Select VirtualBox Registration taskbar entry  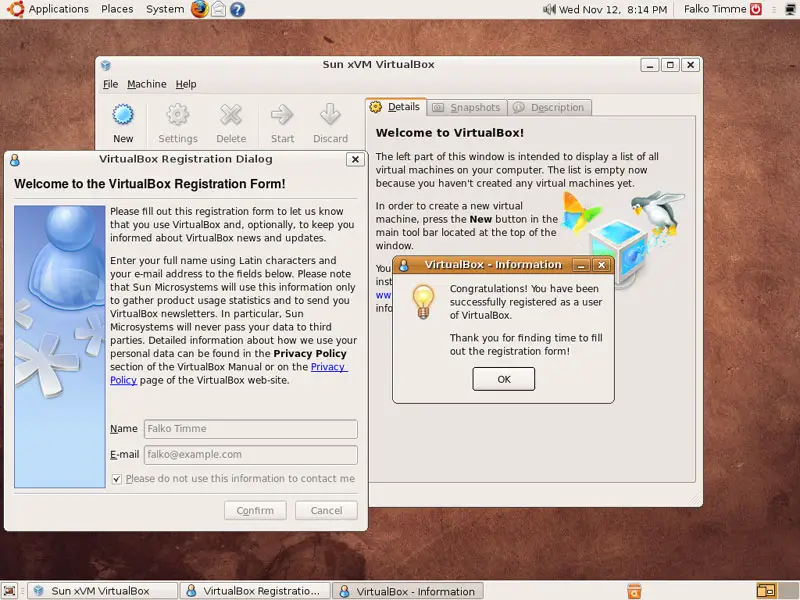coord(255,591)
